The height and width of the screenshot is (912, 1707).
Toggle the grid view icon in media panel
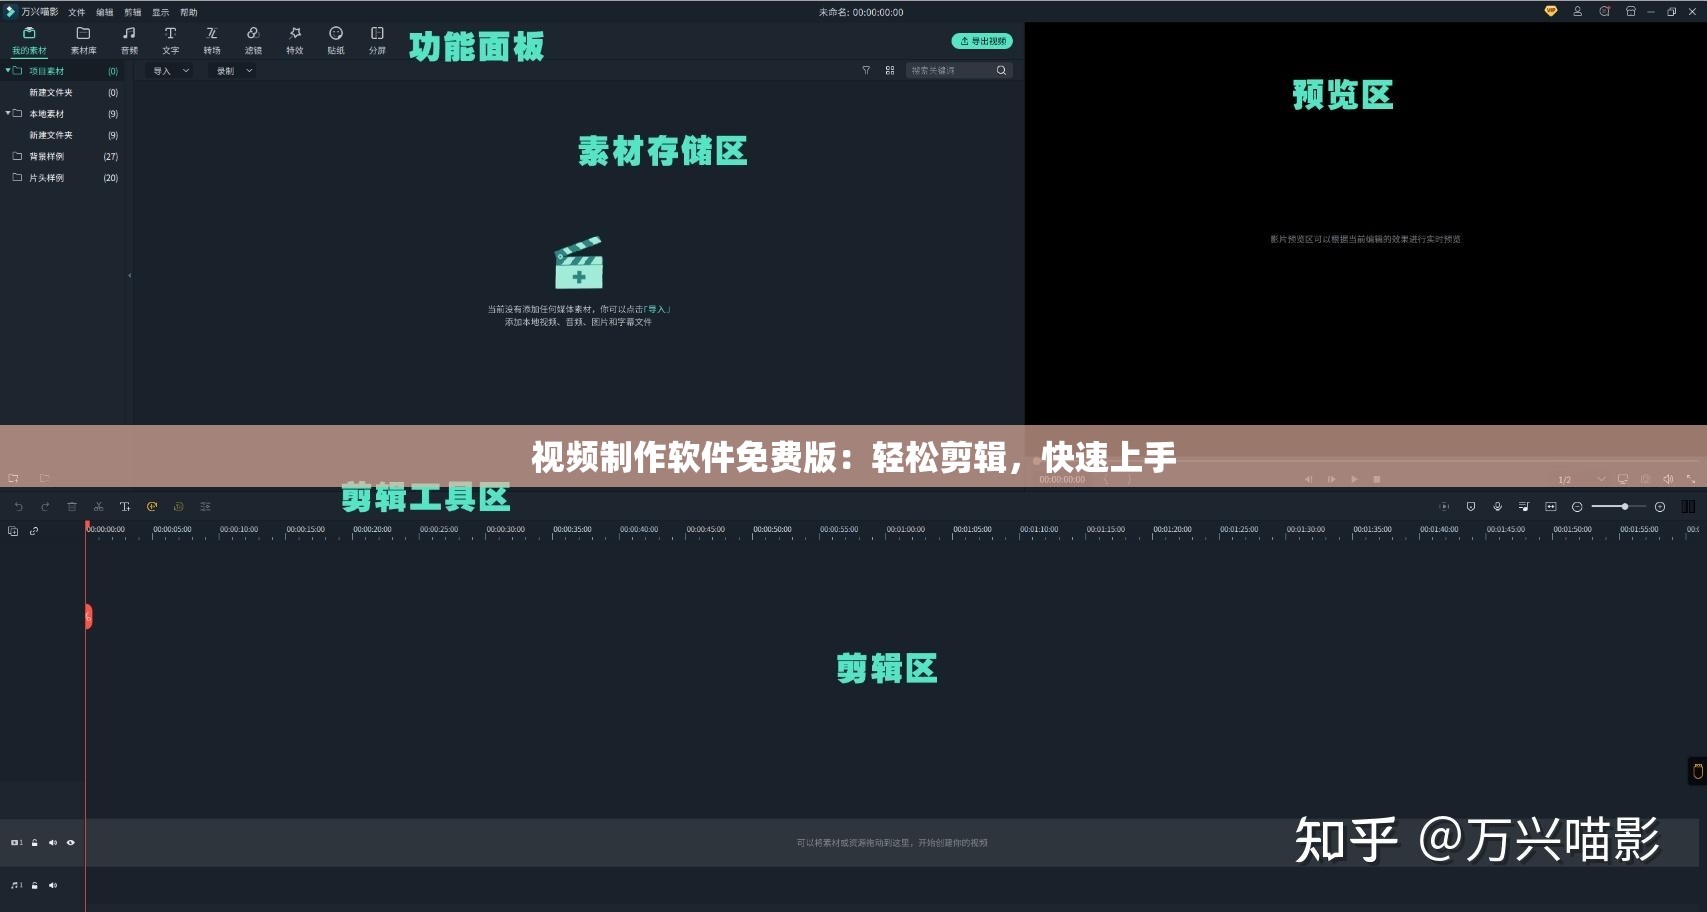point(890,70)
